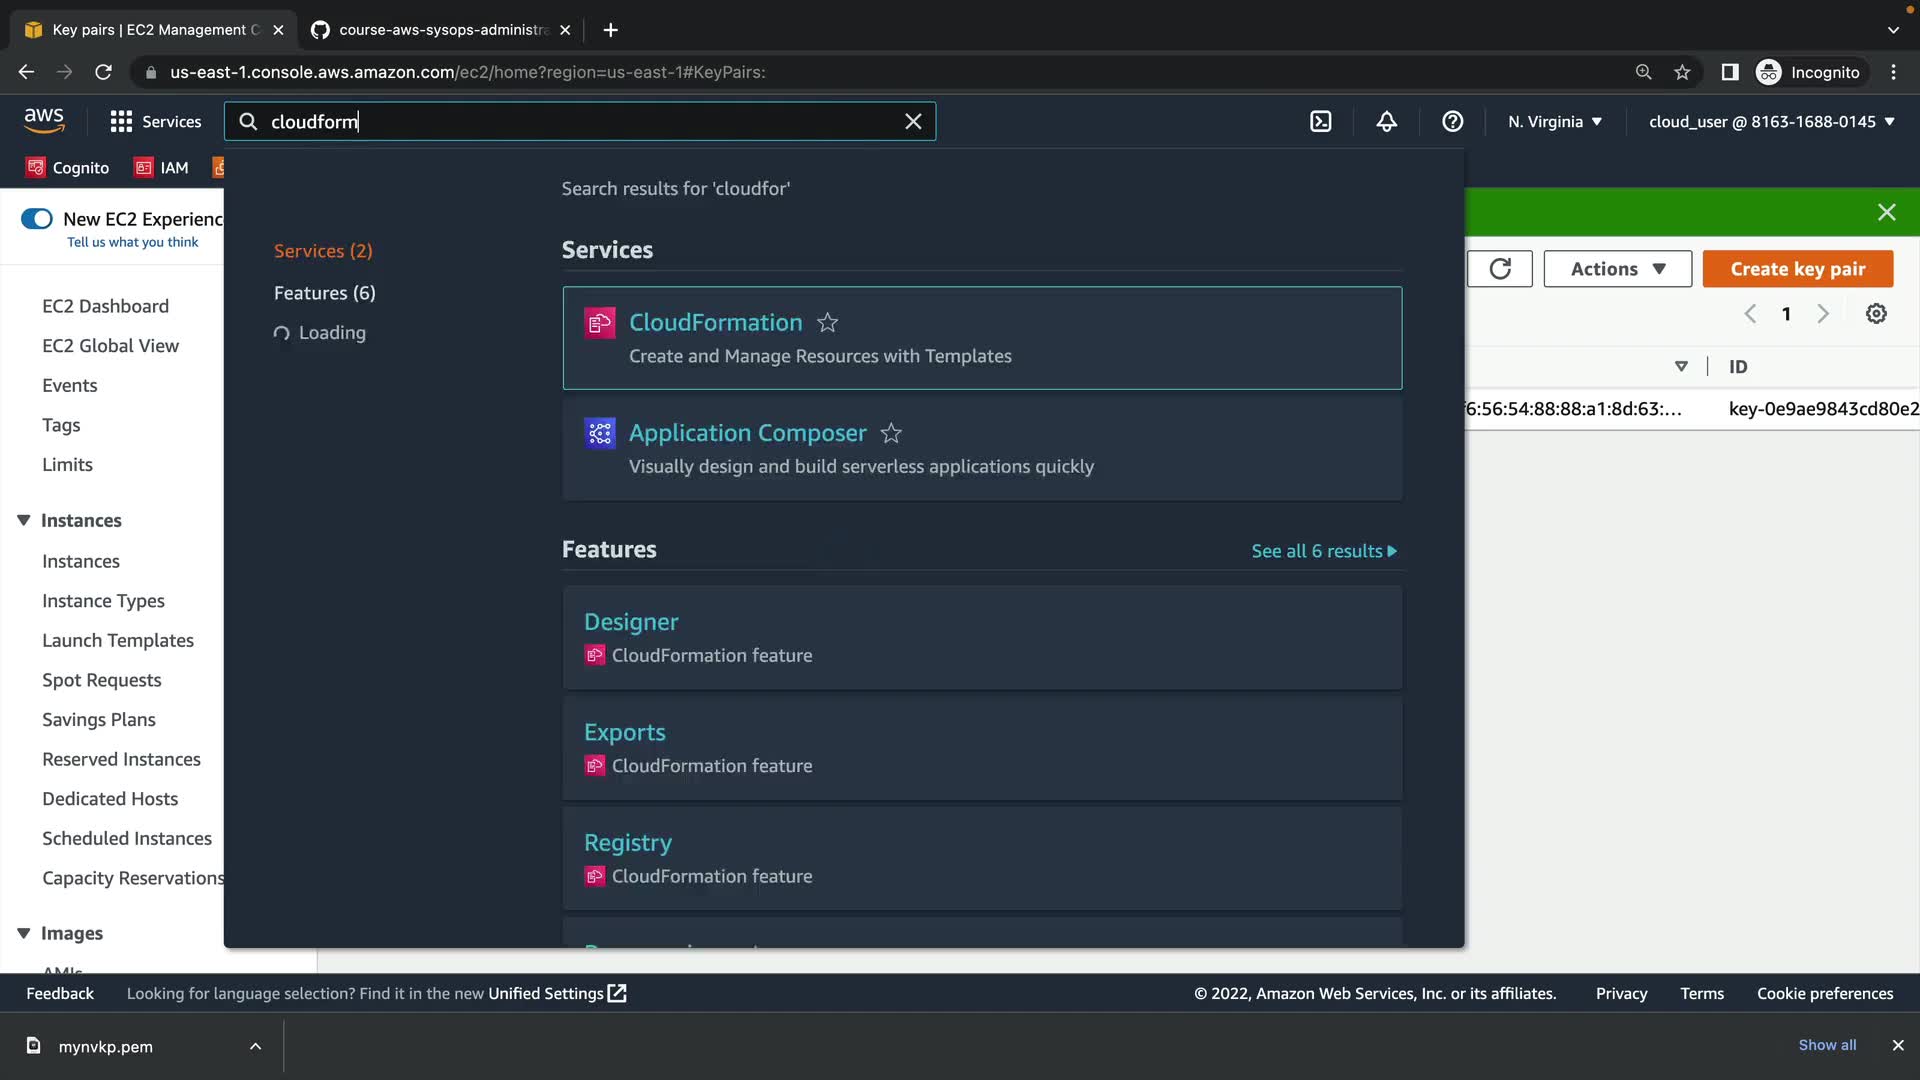Star the Application Composer service
This screenshot has height=1080, width=1920.
pyautogui.click(x=891, y=433)
